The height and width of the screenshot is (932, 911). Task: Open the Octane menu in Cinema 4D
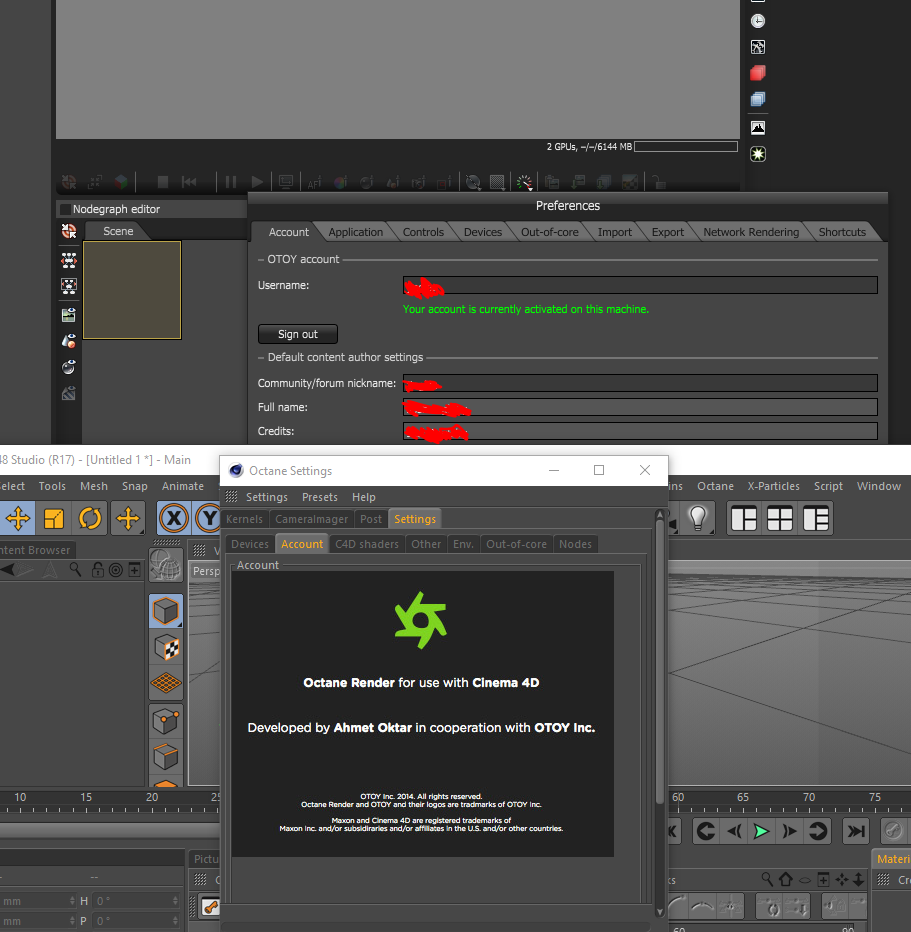pos(715,486)
